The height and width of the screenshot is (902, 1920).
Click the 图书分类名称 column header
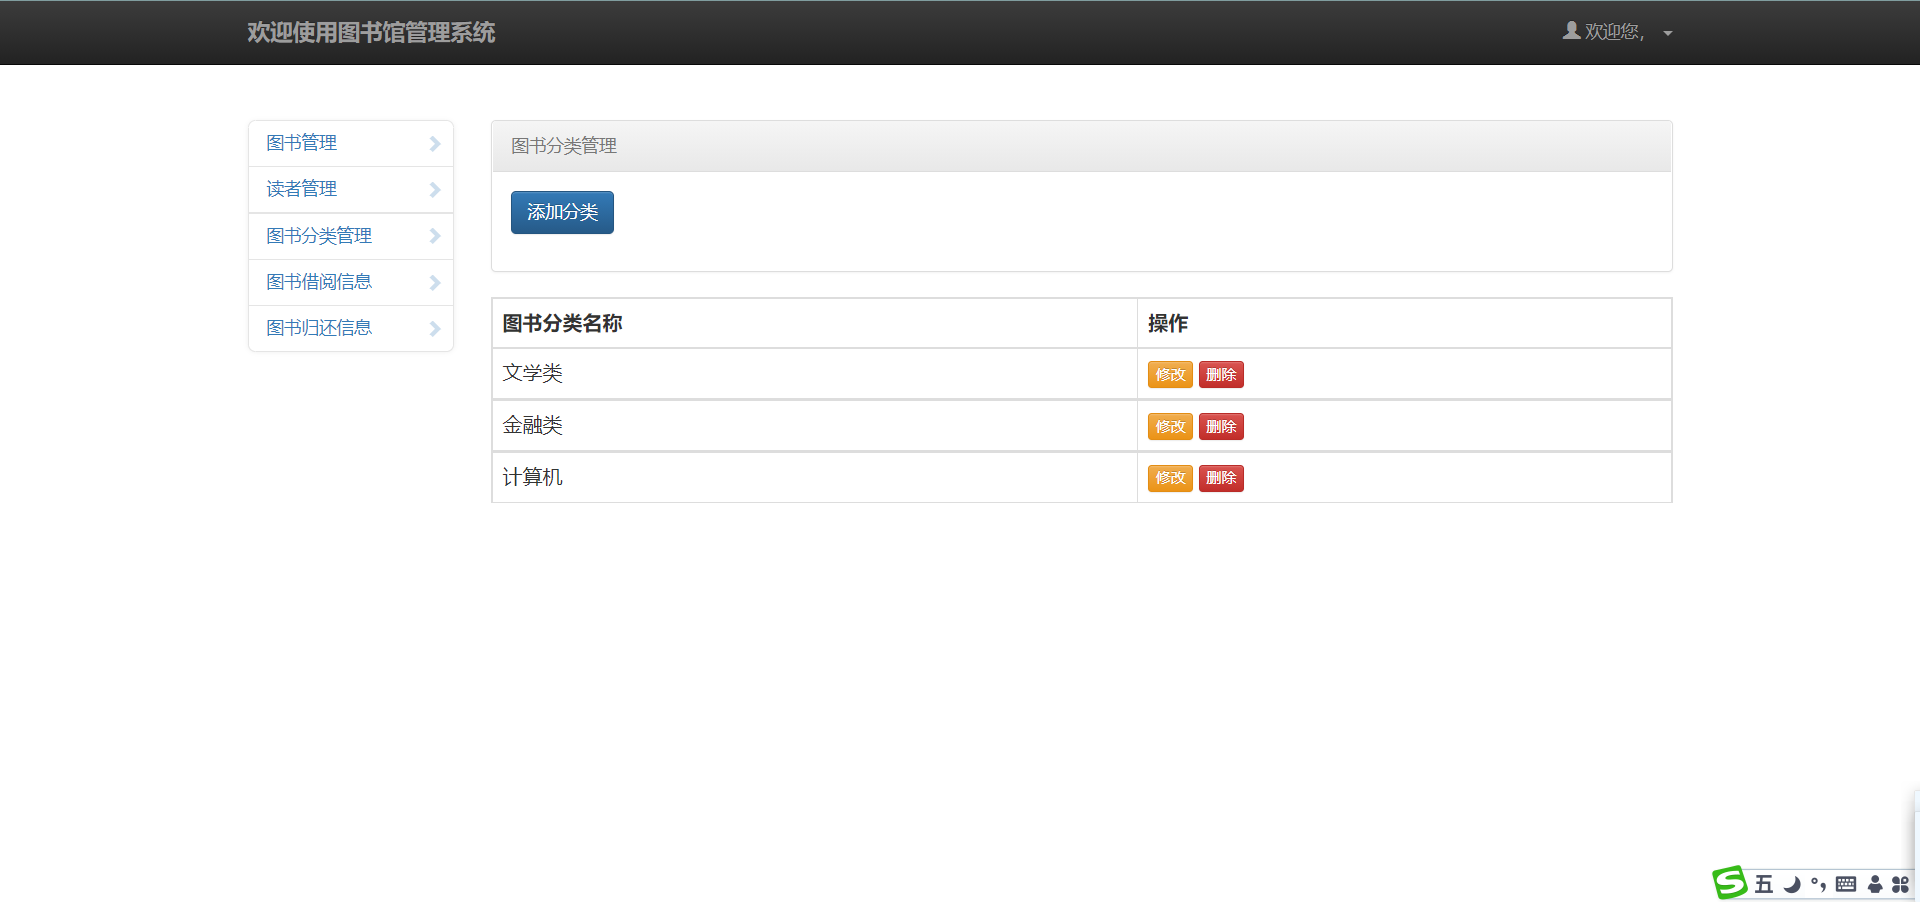point(815,323)
